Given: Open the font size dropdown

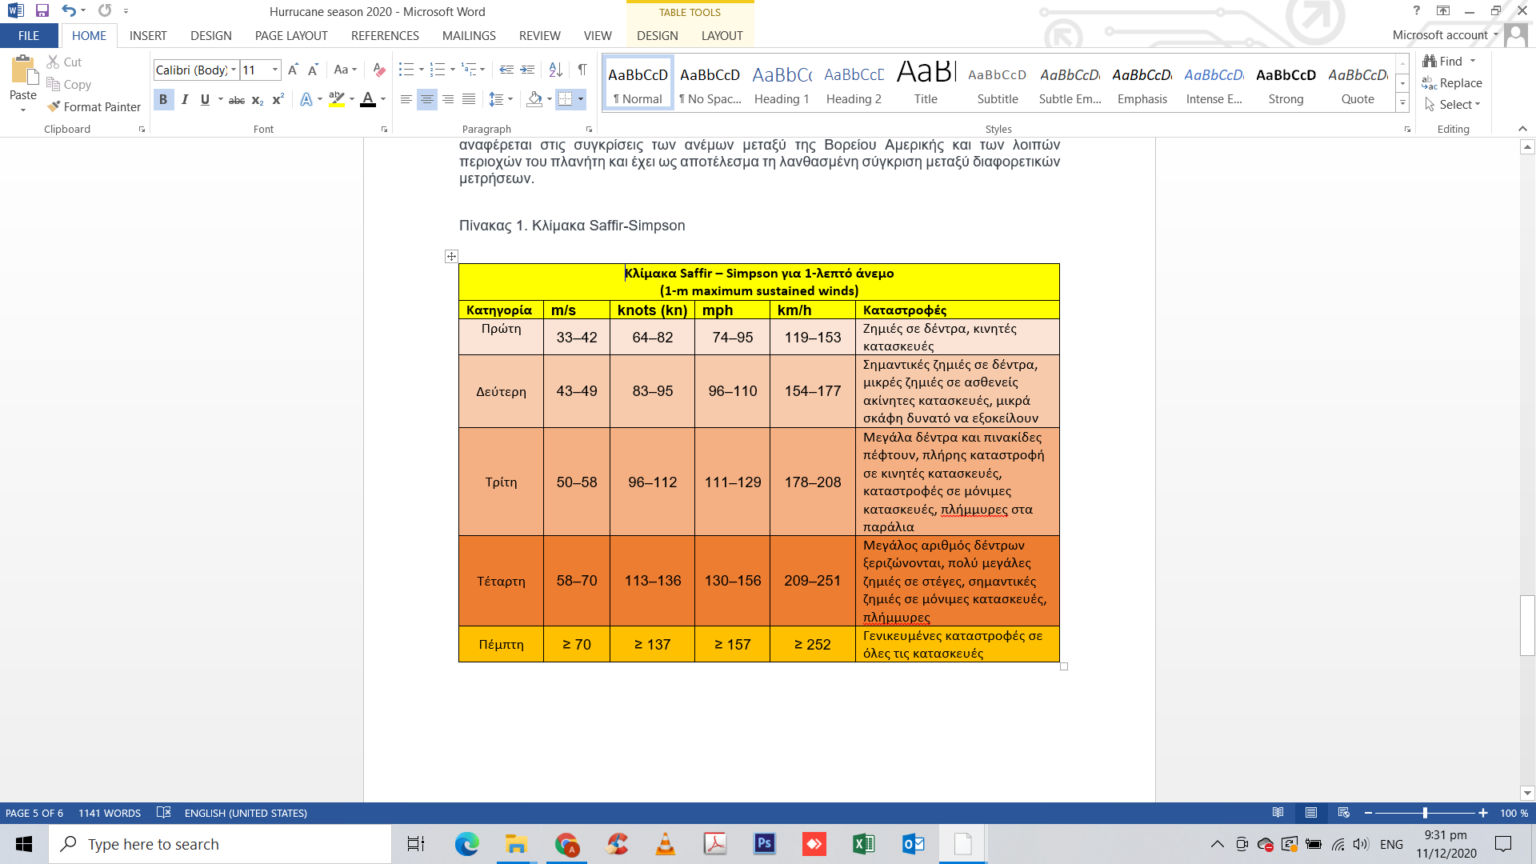Looking at the screenshot, I should point(275,70).
